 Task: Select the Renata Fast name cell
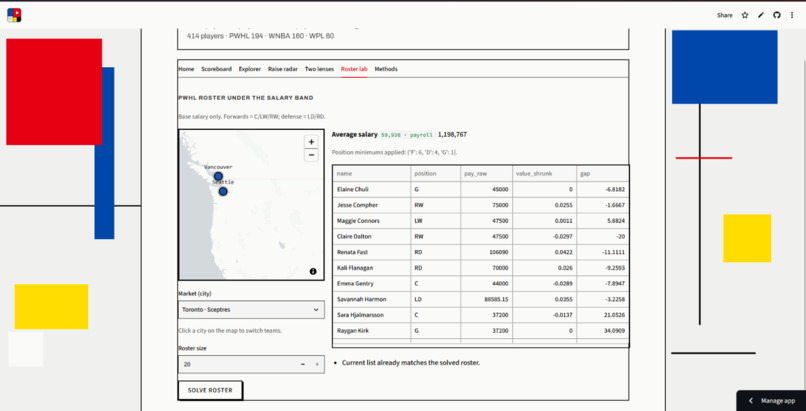[x=371, y=252]
